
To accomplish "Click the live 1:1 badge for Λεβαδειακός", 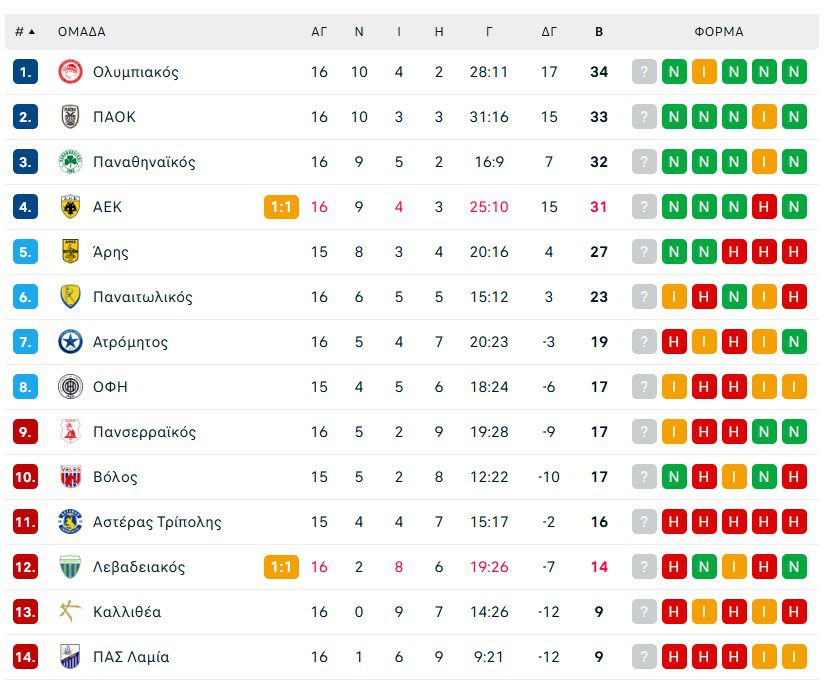I will coord(281,567).
